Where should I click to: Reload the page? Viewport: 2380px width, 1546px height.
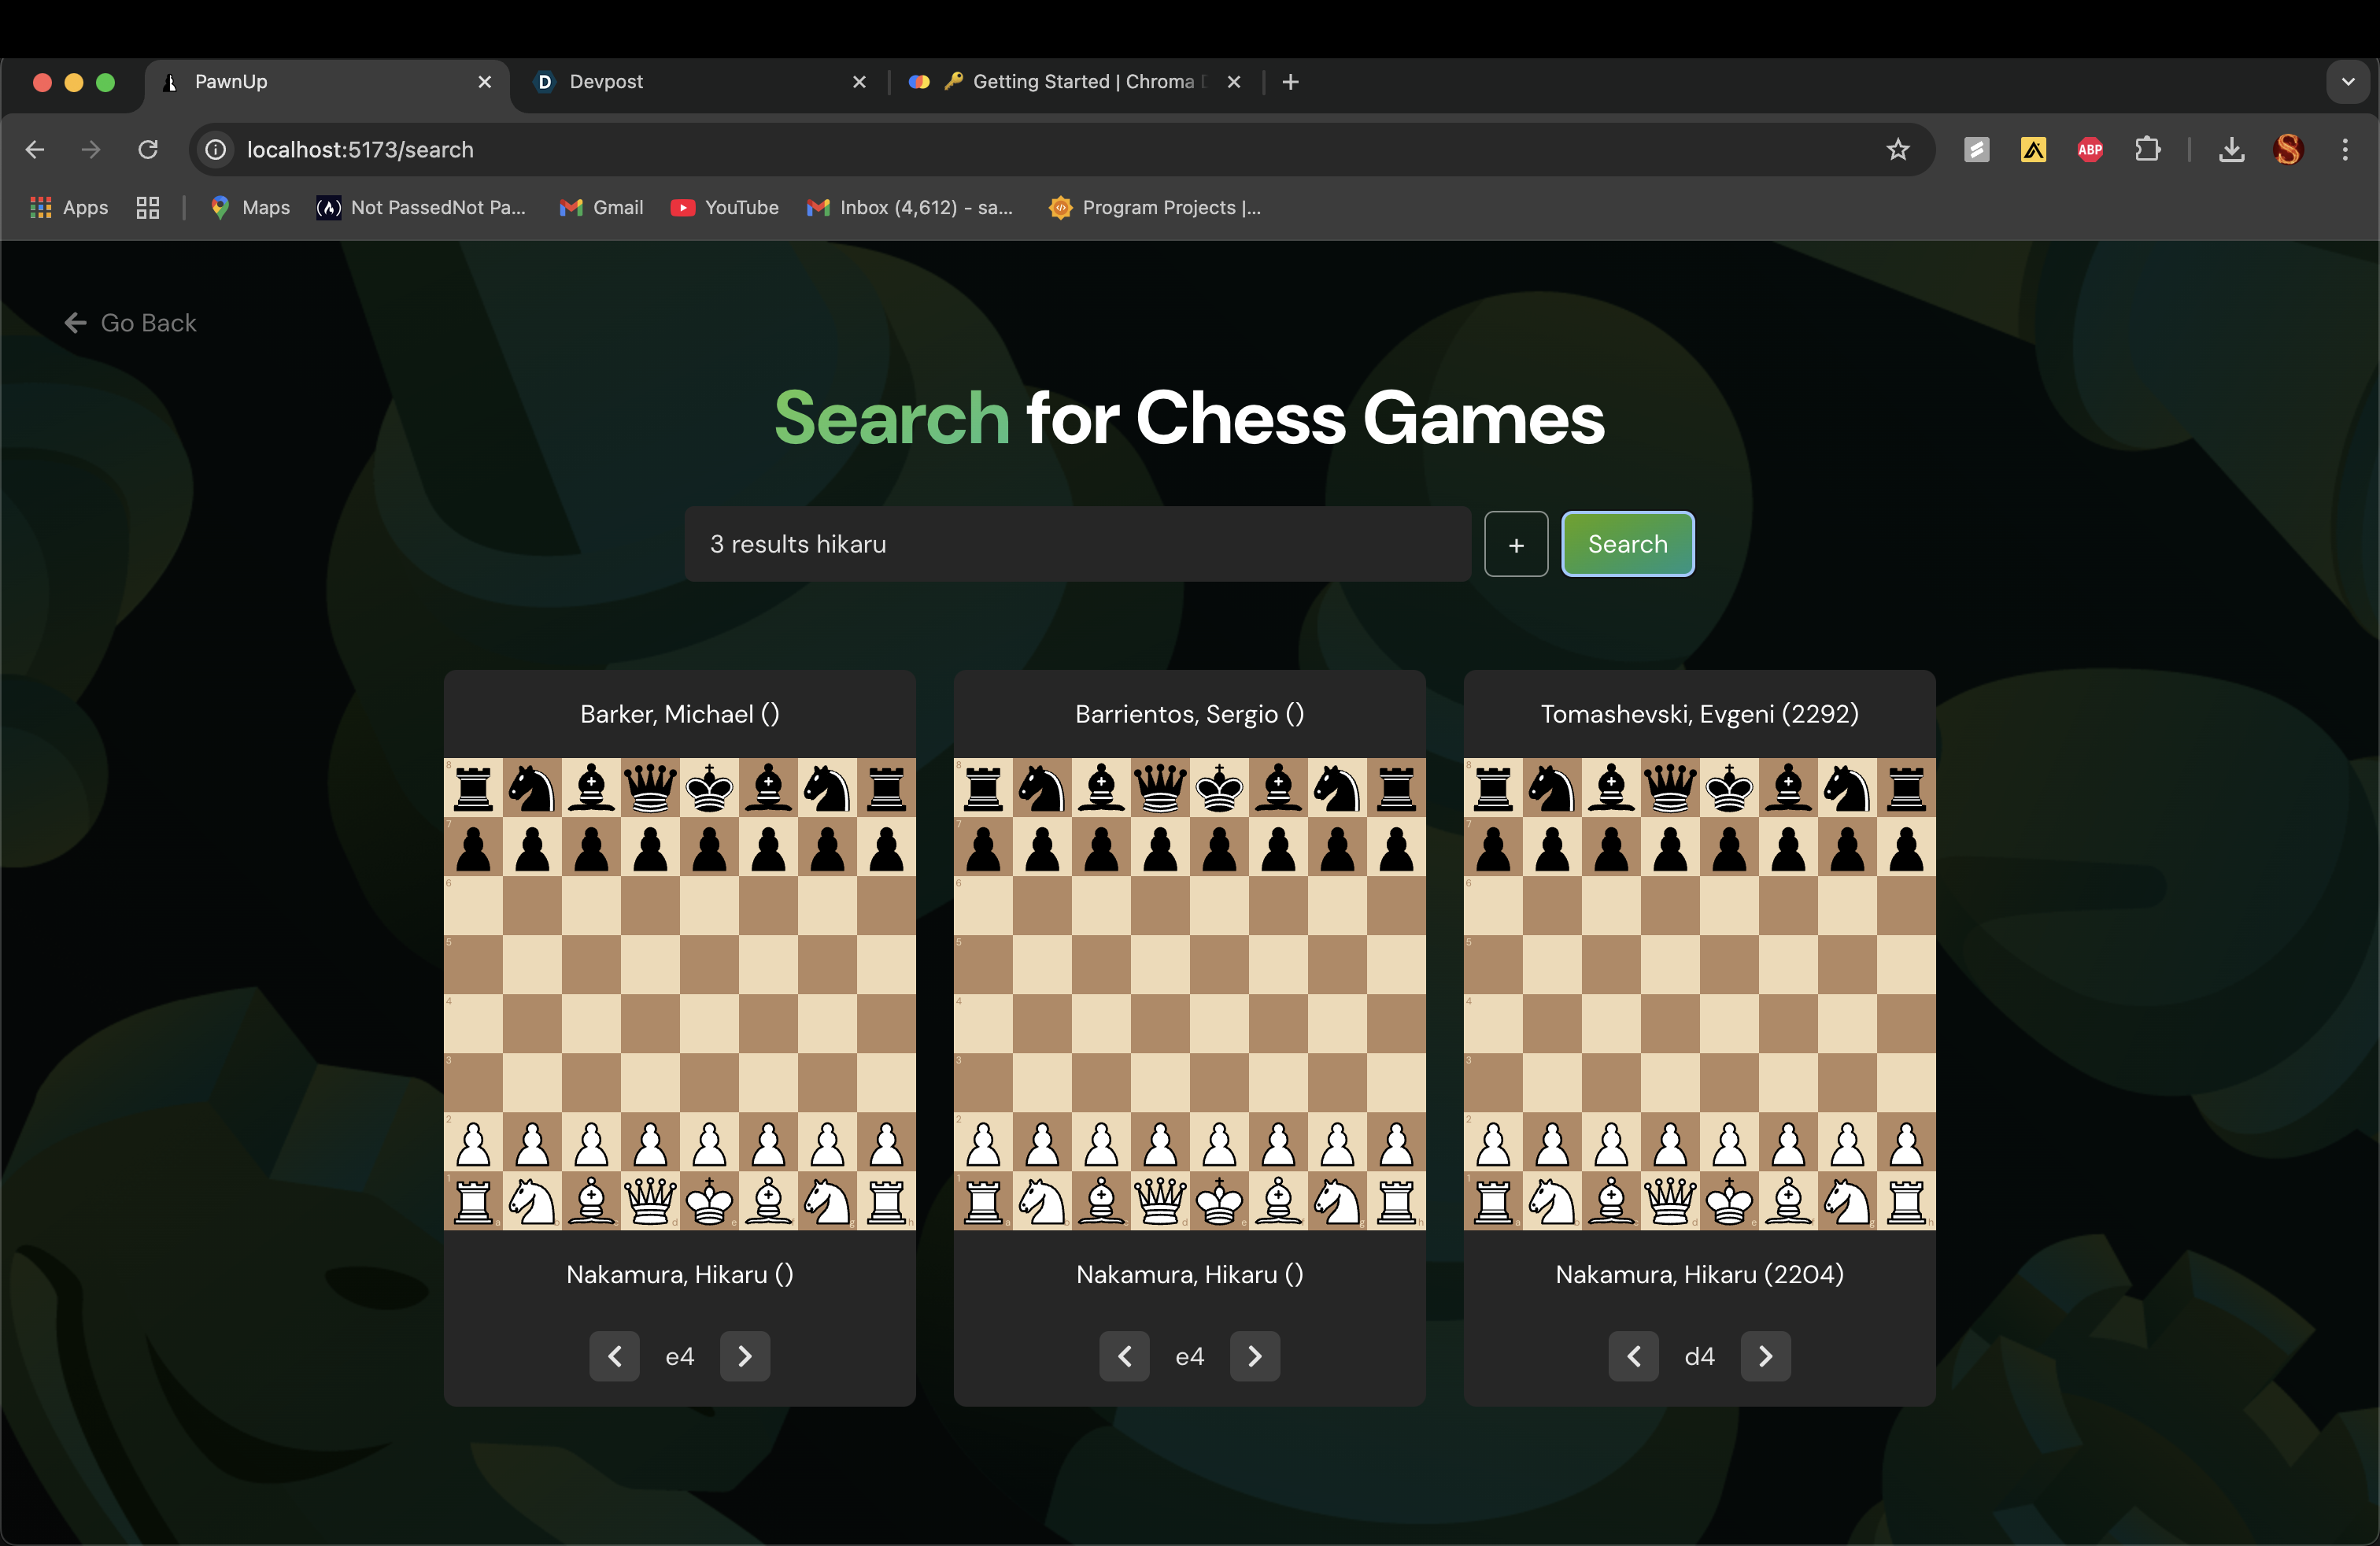(148, 150)
